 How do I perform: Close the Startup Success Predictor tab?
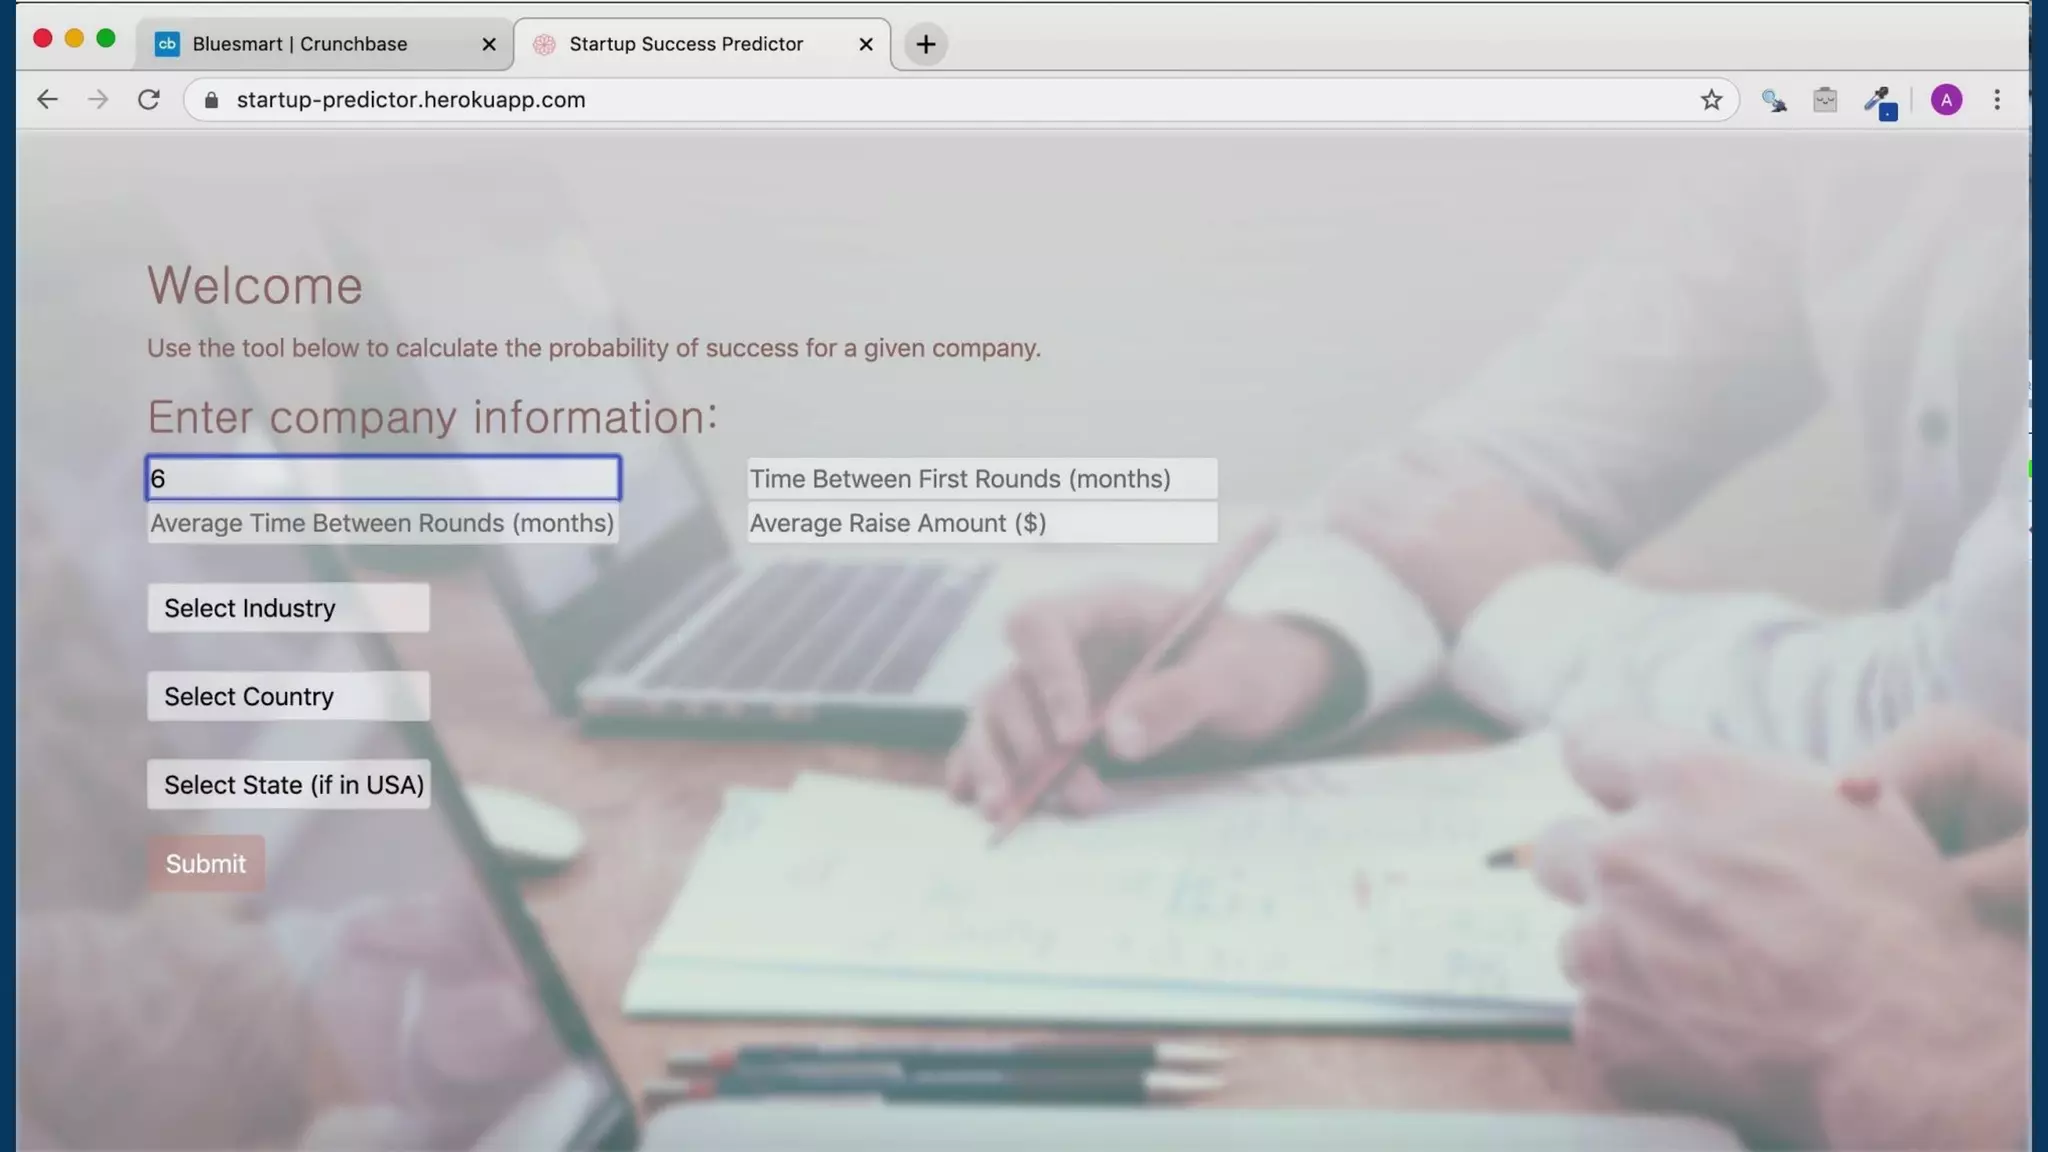tap(866, 44)
